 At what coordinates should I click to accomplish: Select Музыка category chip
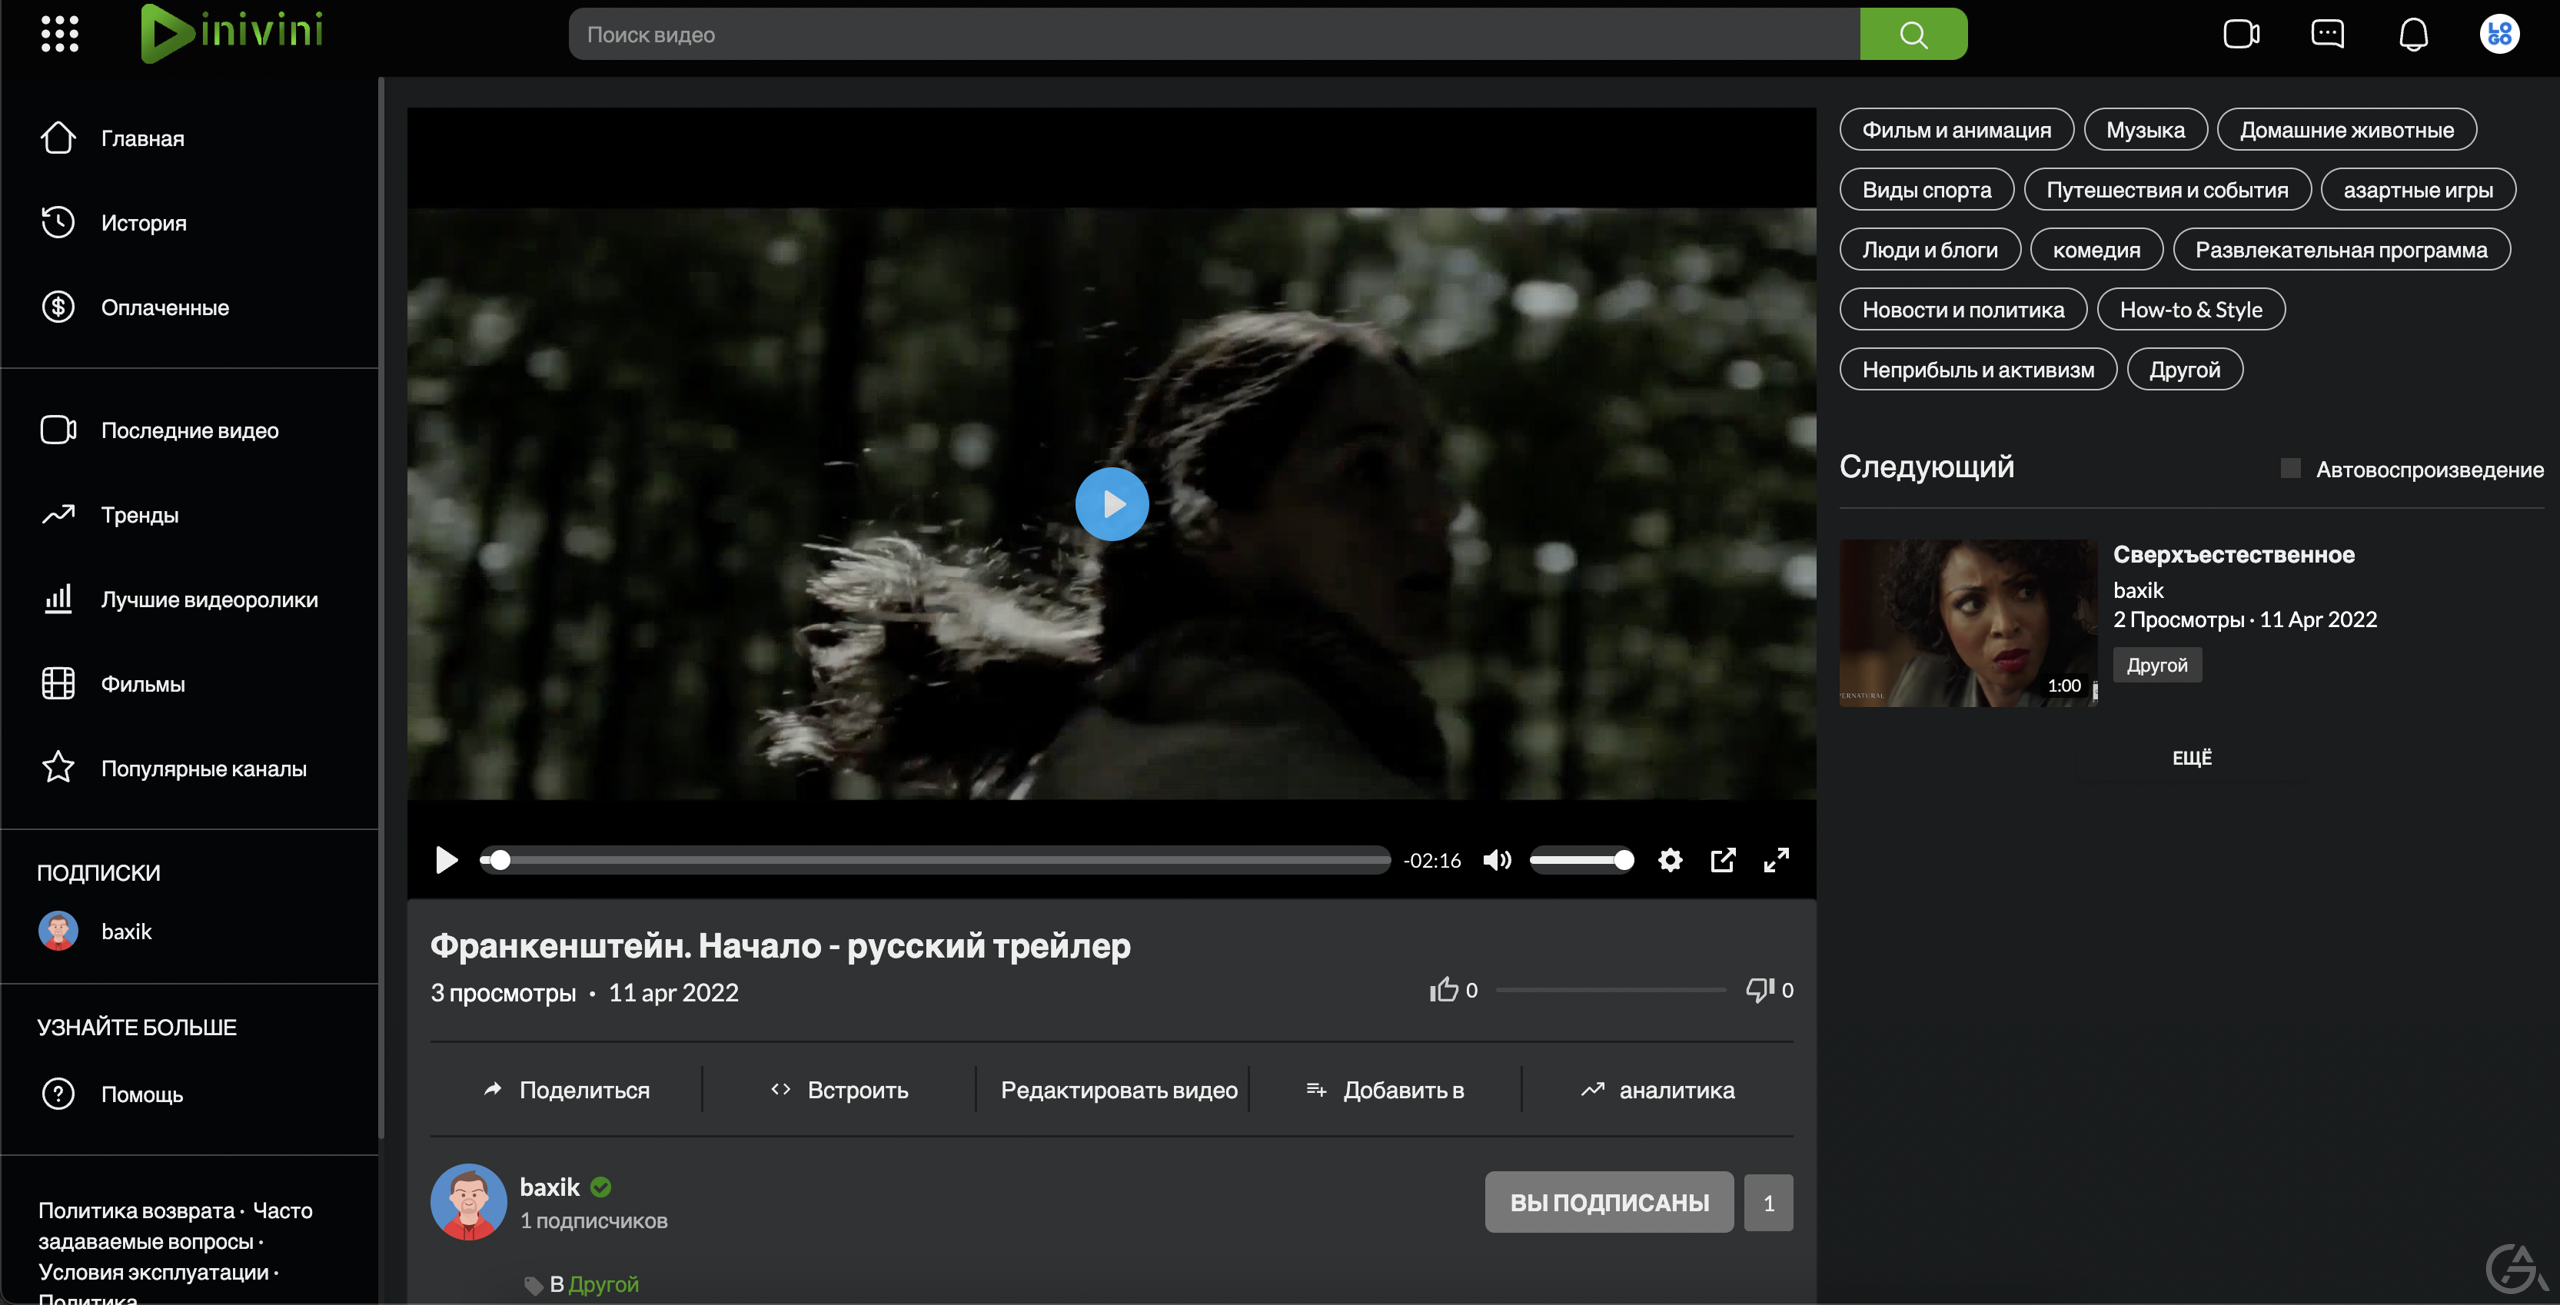(x=2145, y=130)
